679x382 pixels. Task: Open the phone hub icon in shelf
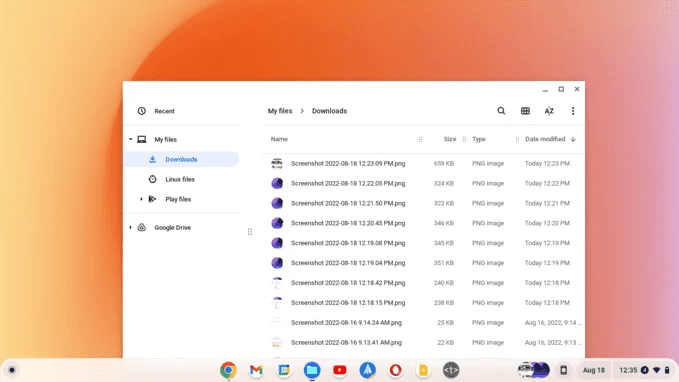coord(563,370)
